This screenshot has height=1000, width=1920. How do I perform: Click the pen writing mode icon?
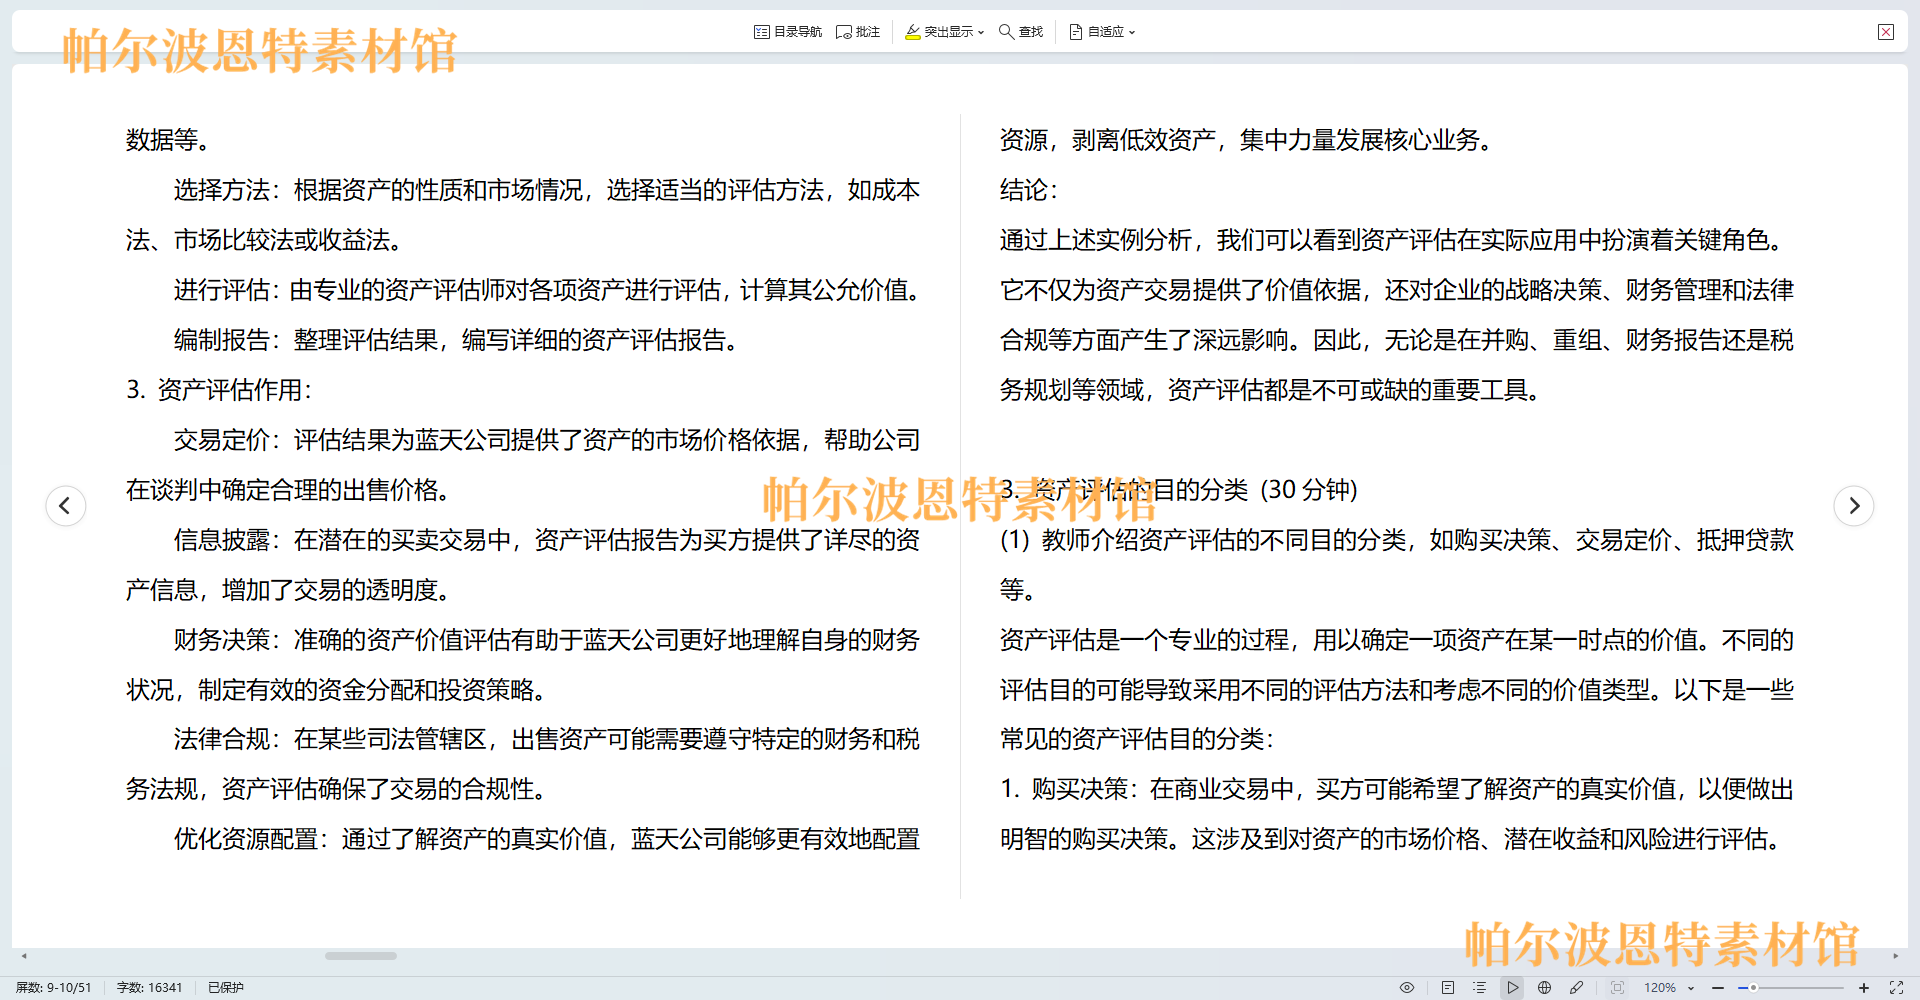[1577, 987]
